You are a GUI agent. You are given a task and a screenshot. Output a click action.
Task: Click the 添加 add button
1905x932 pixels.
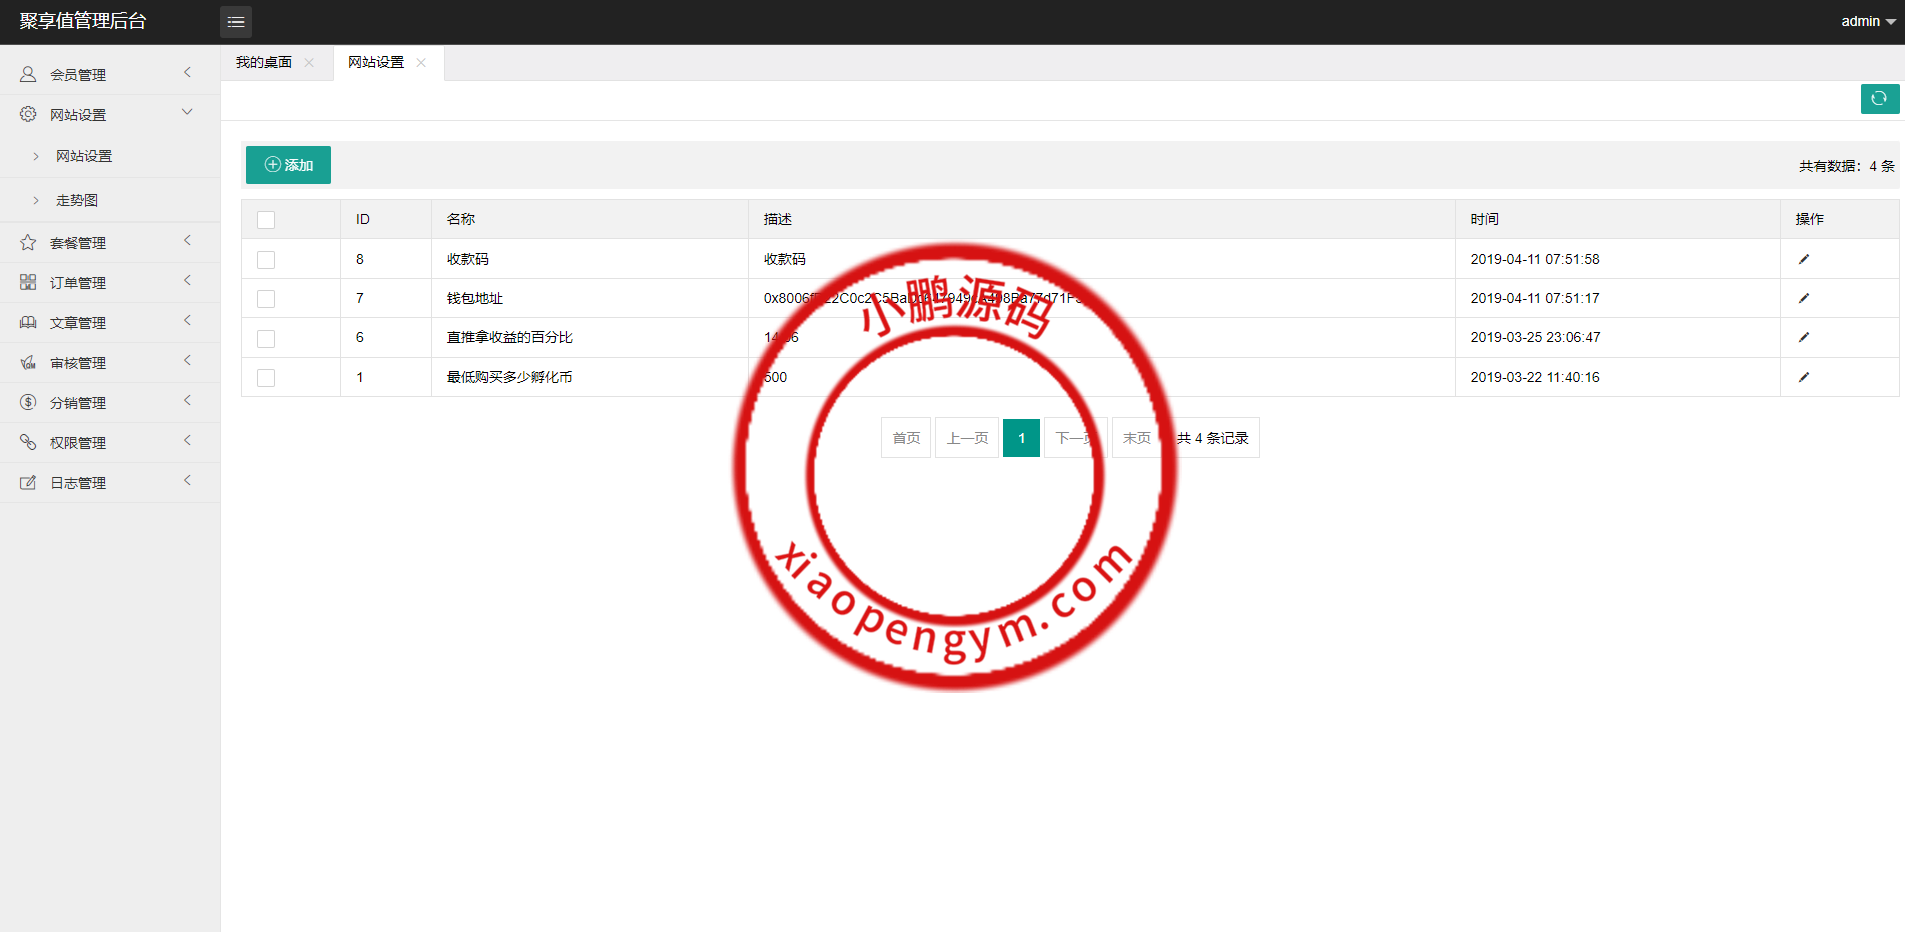pyautogui.click(x=288, y=164)
